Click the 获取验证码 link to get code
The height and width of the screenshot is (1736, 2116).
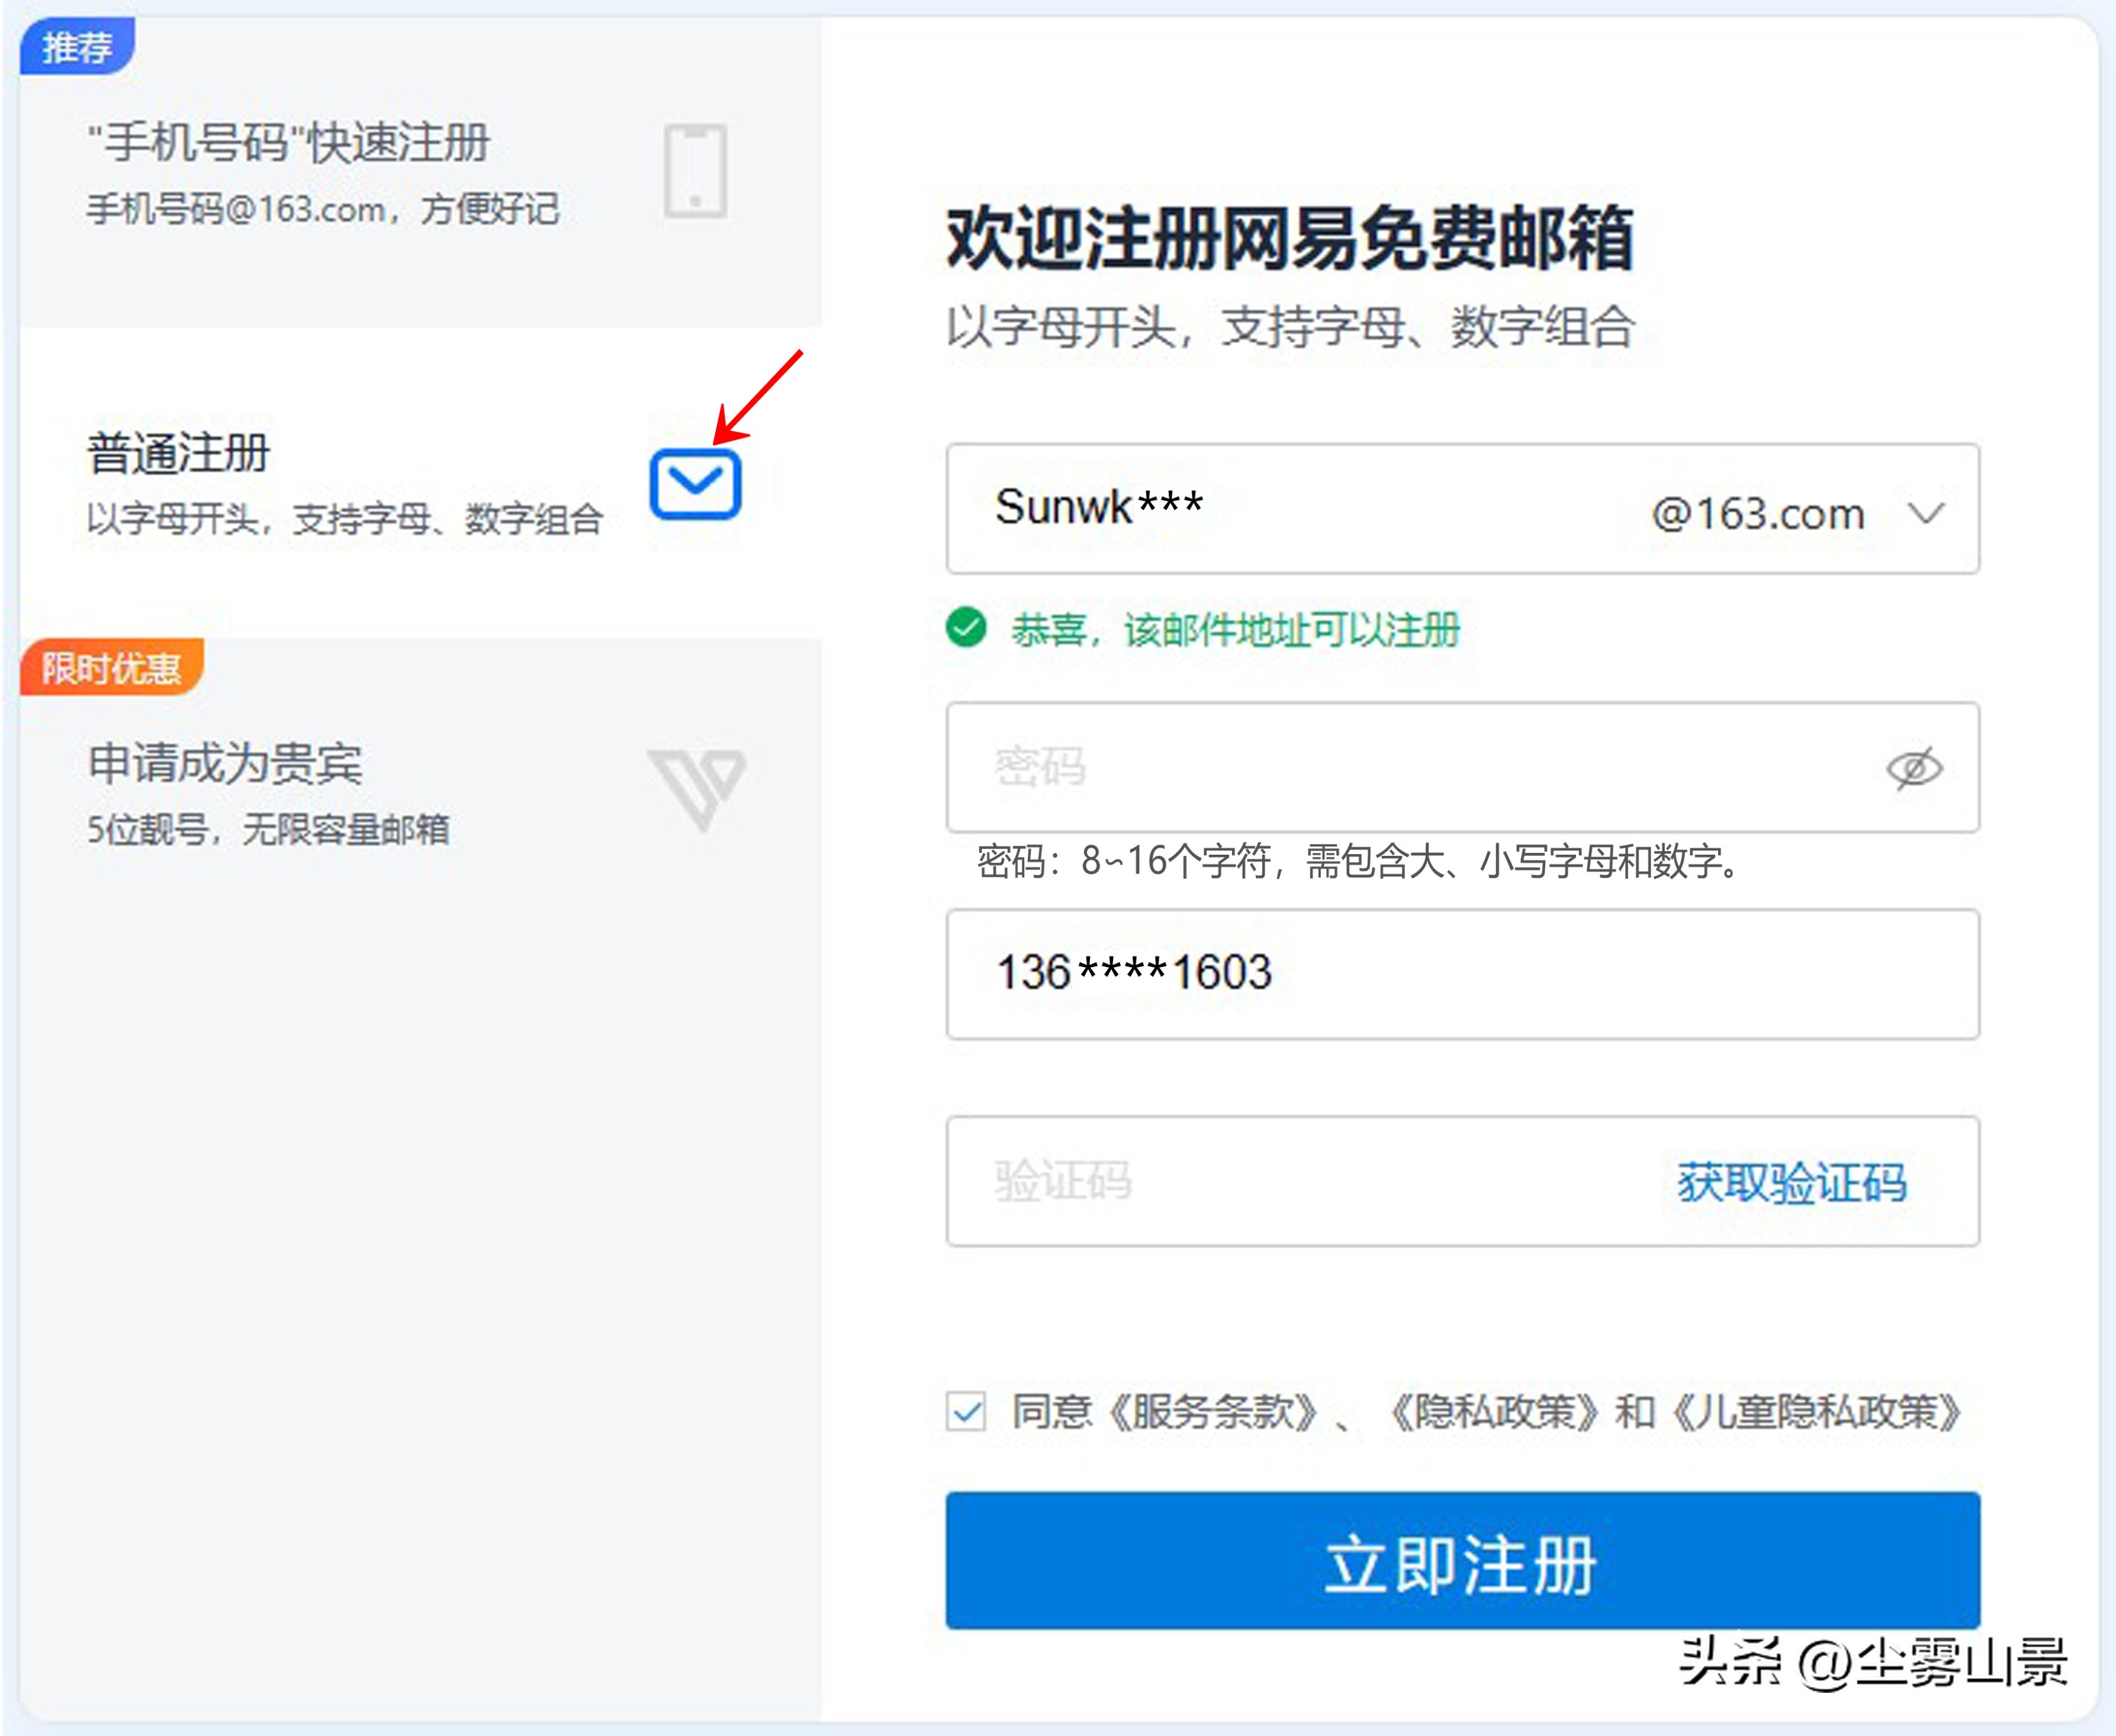[x=1789, y=1182]
